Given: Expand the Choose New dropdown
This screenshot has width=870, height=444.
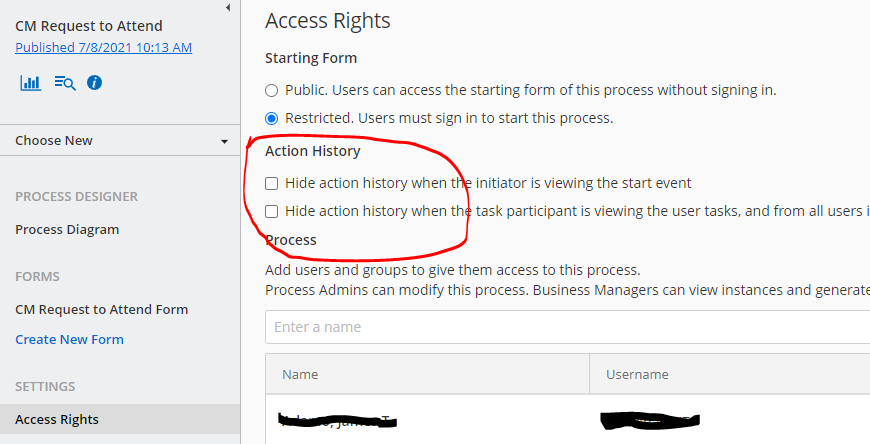Looking at the screenshot, I should [120, 140].
